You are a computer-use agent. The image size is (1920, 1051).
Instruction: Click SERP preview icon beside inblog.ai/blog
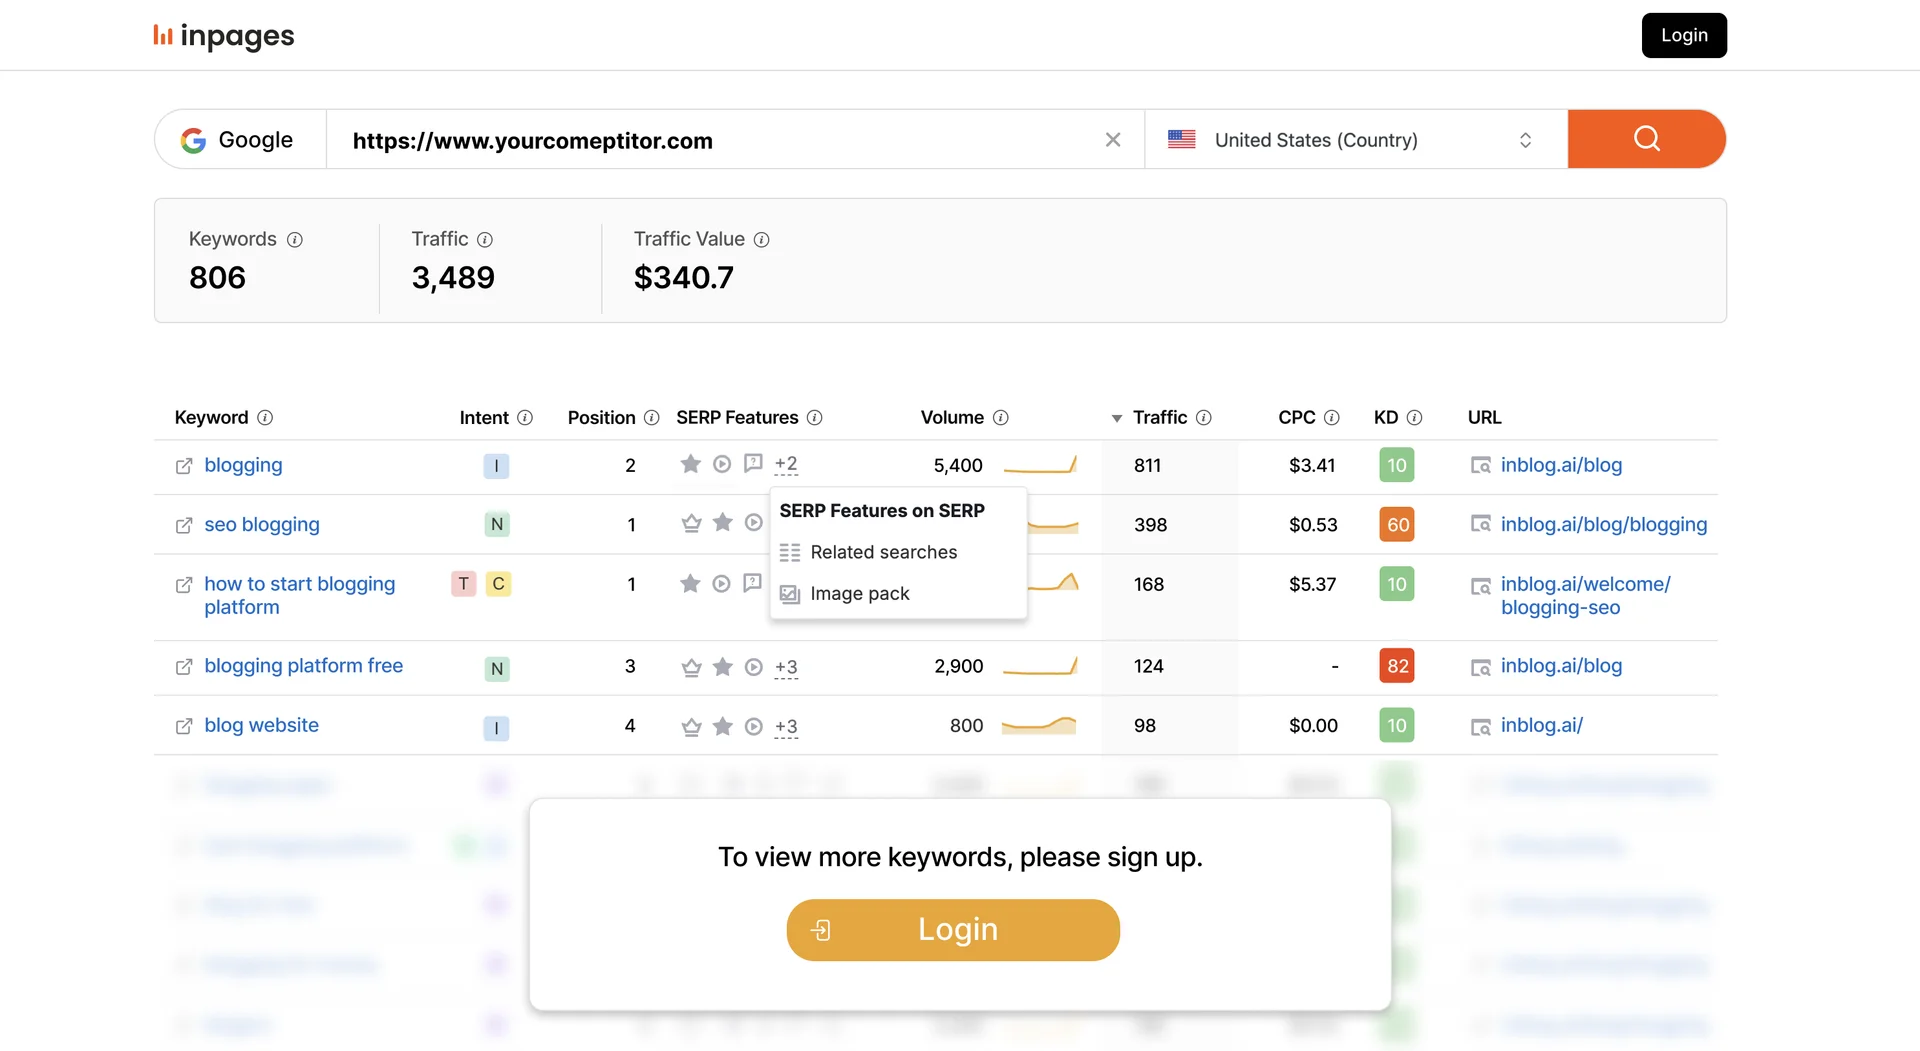click(1480, 465)
